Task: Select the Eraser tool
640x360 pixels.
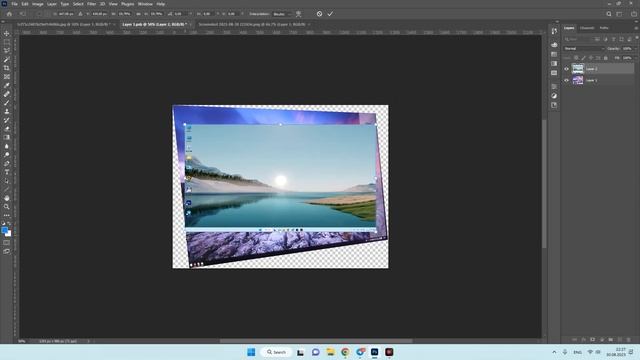Action: click(7, 129)
